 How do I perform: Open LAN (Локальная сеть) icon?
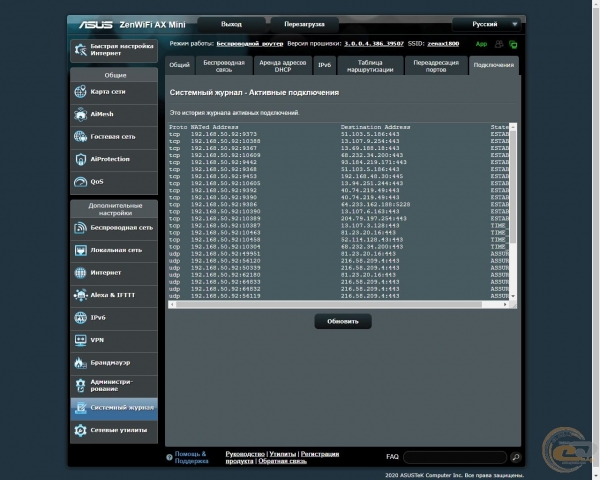click(80, 250)
